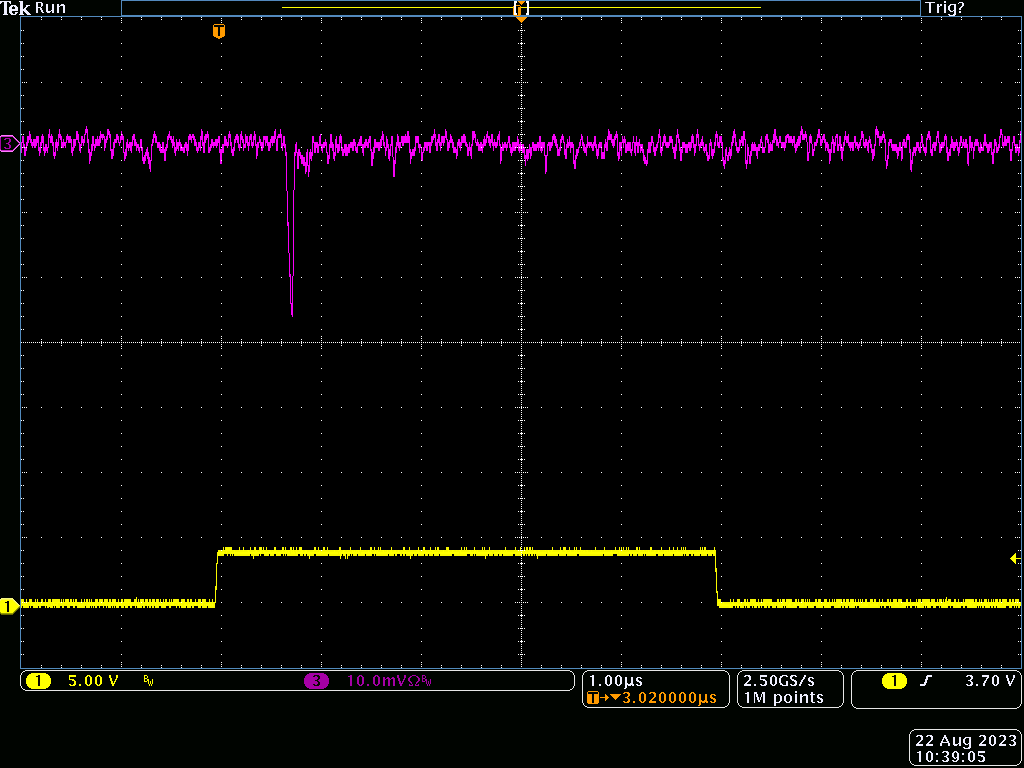
Task: Click the 3.70 V trigger level readout
Action: tap(989, 681)
